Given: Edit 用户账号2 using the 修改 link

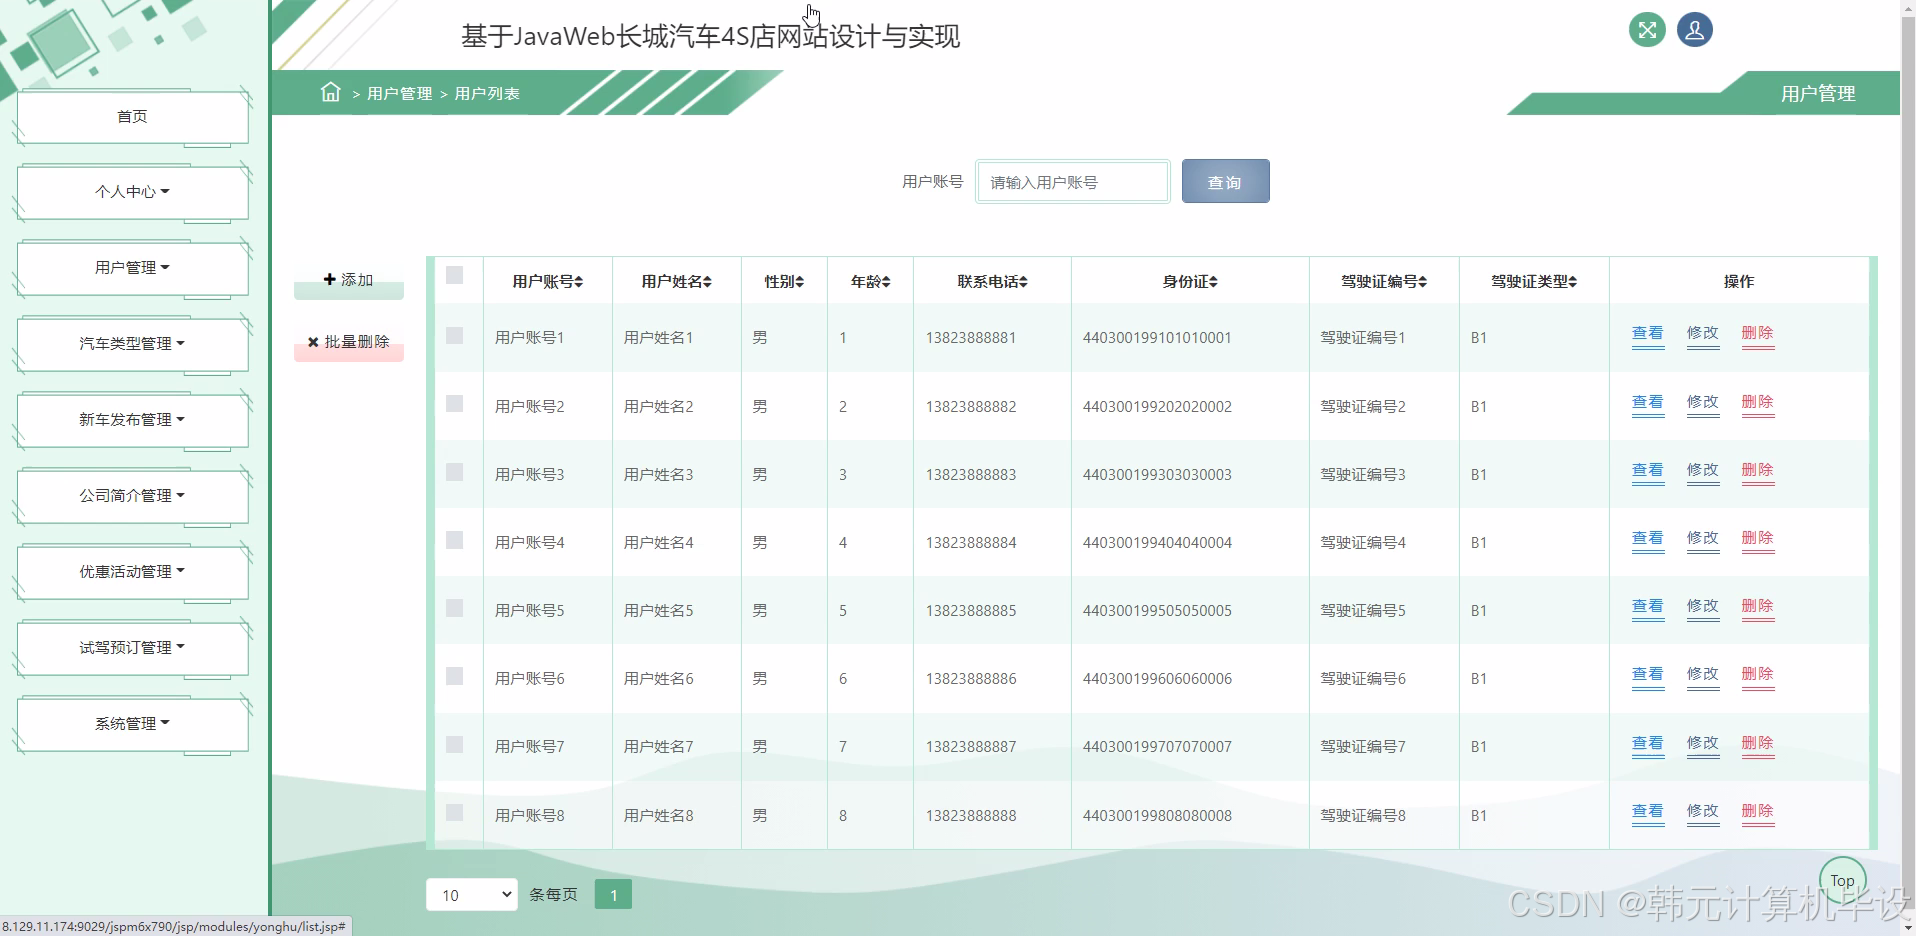Looking at the screenshot, I should (1702, 403).
